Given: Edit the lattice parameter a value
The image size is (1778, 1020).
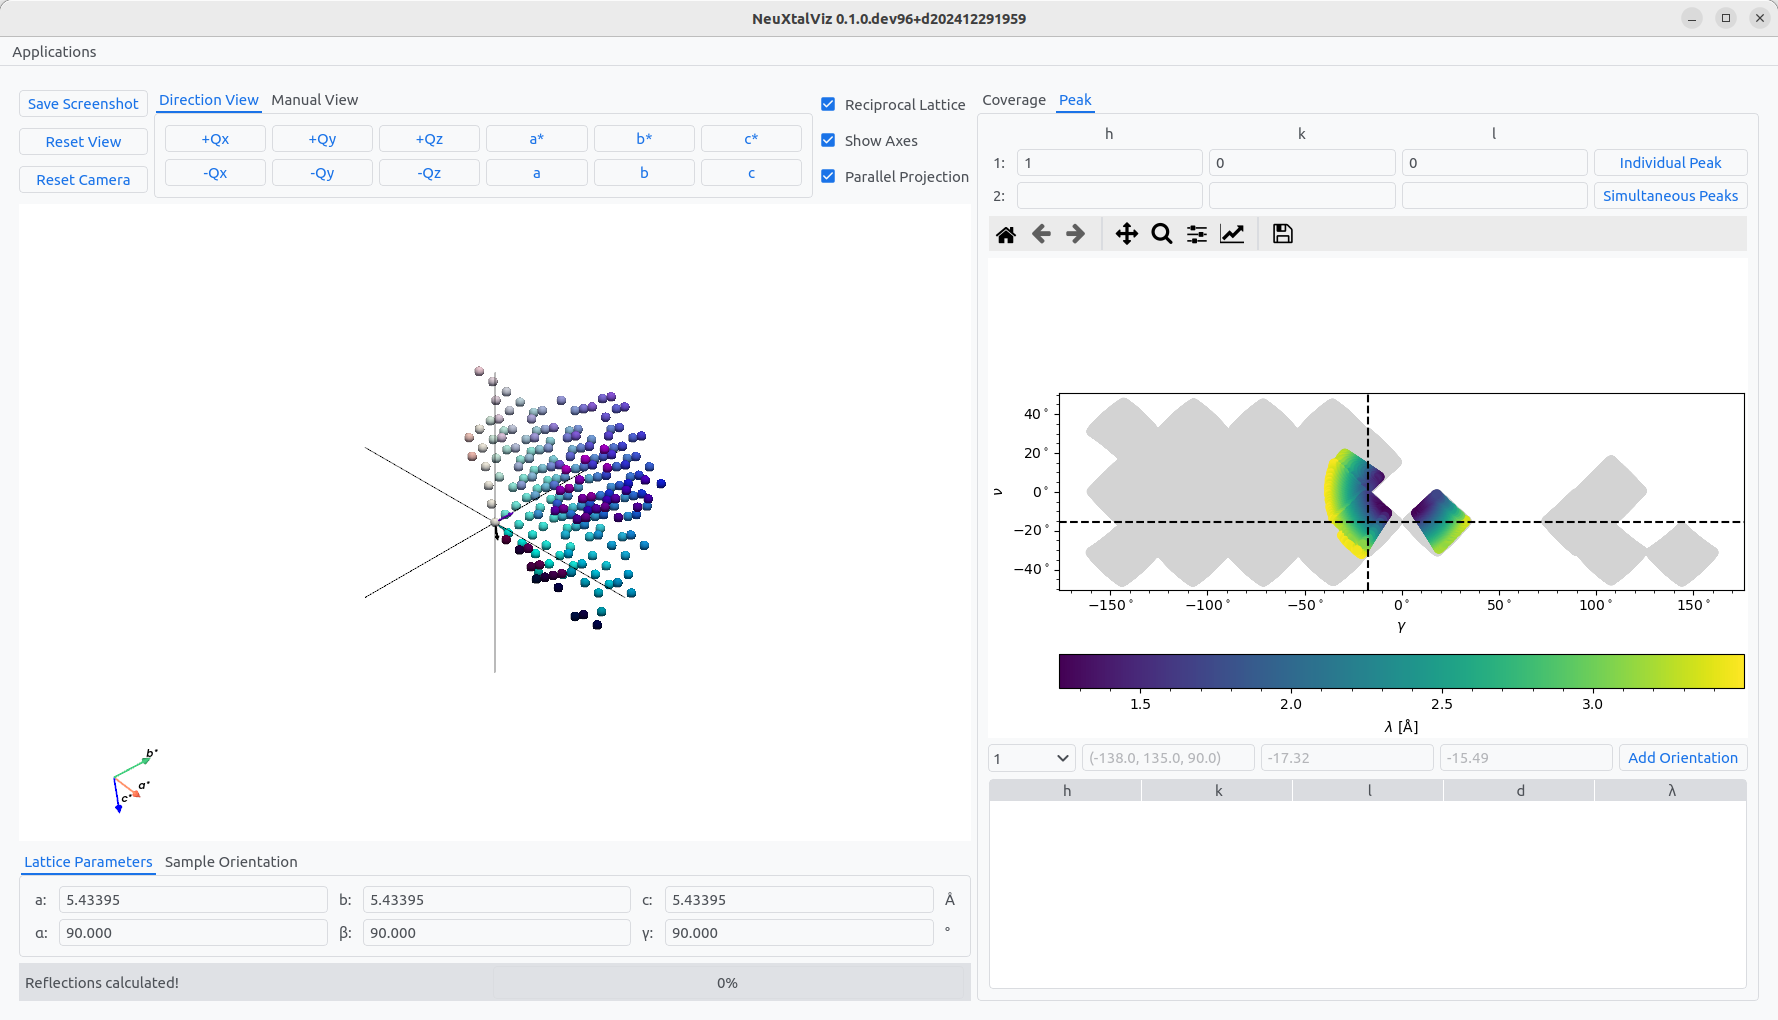Looking at the screenshot, I should point(193,899).
